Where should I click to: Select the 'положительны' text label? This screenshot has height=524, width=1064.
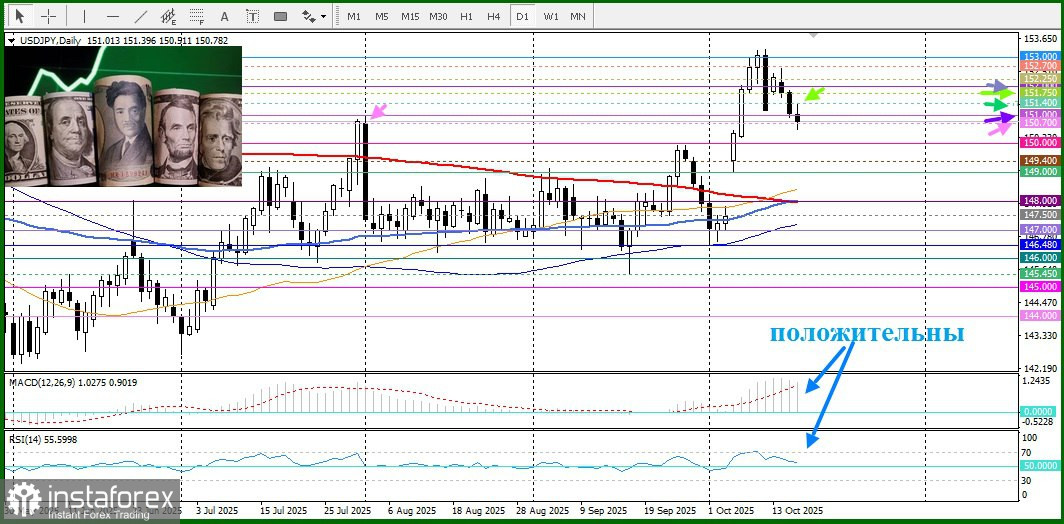coord(867,333)
